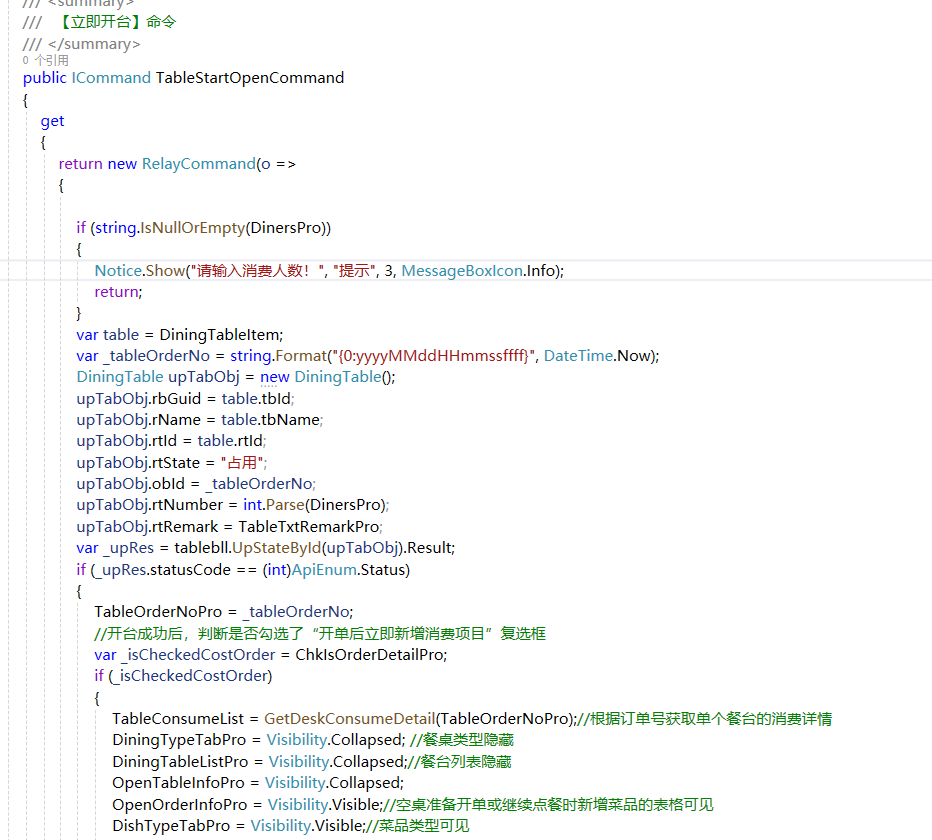Click RelayCommand in the return statement

199,164
